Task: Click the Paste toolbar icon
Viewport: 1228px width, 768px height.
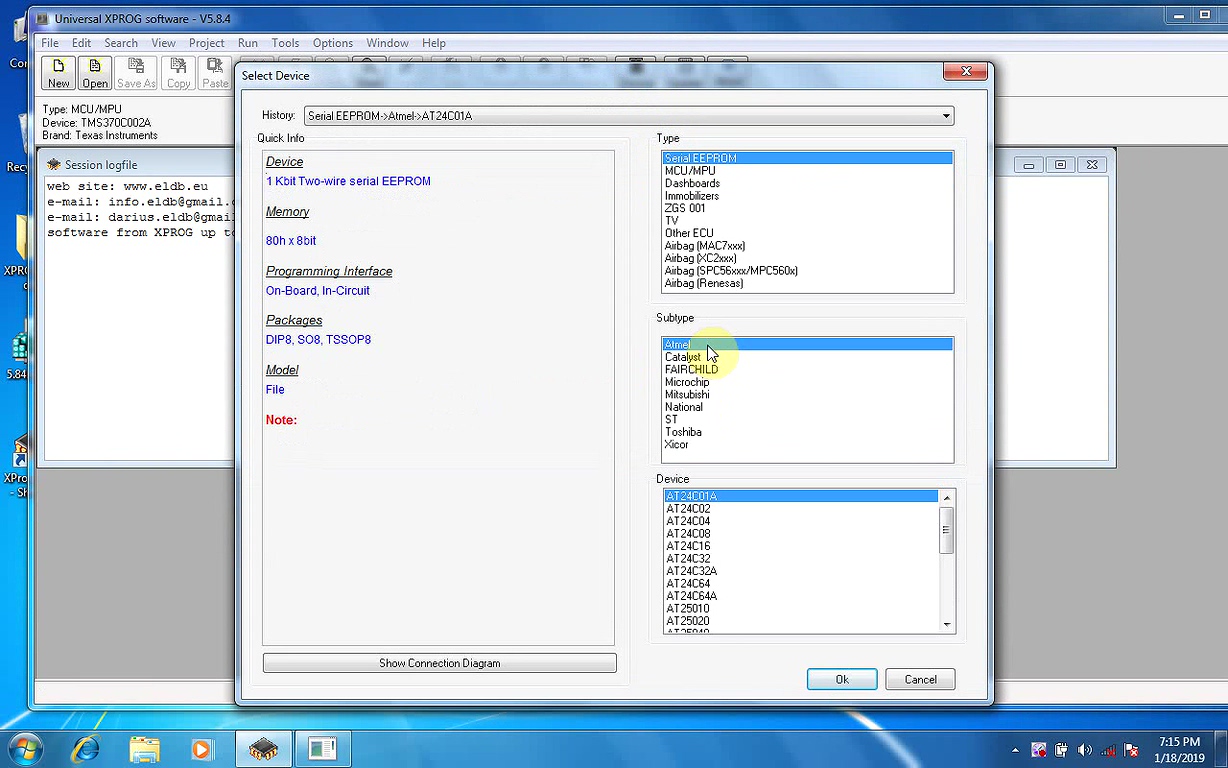Action: point(215,73)
